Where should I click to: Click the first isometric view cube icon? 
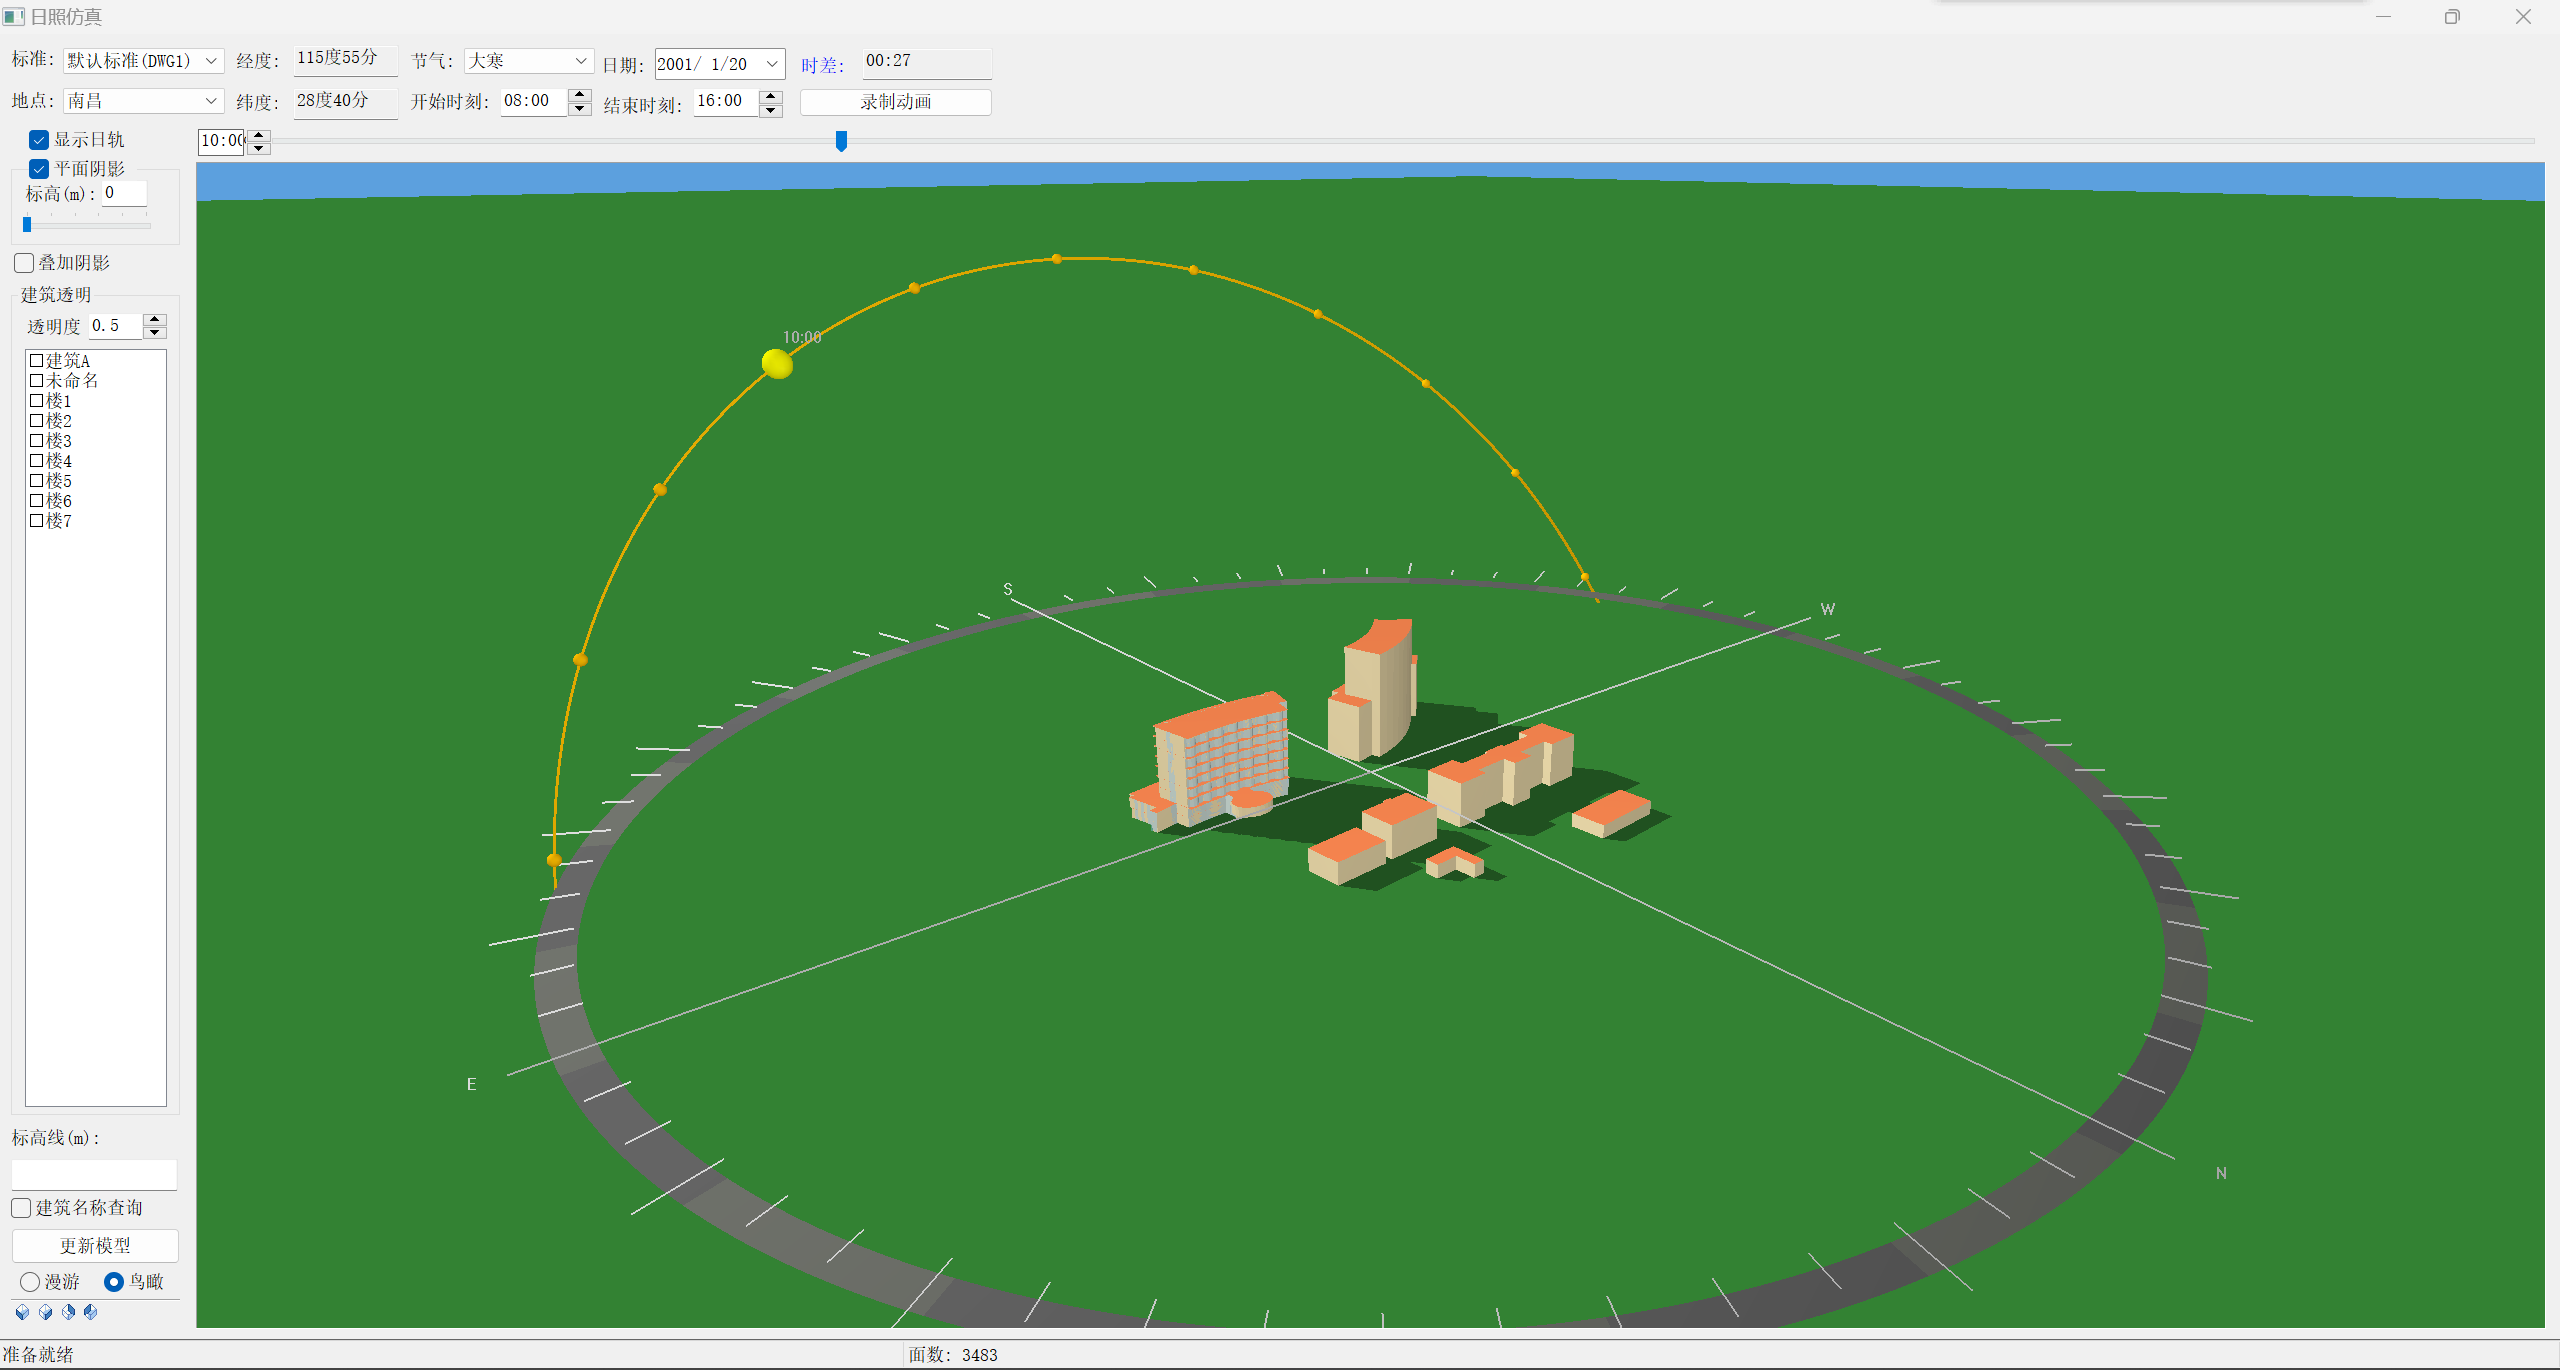22,1312
